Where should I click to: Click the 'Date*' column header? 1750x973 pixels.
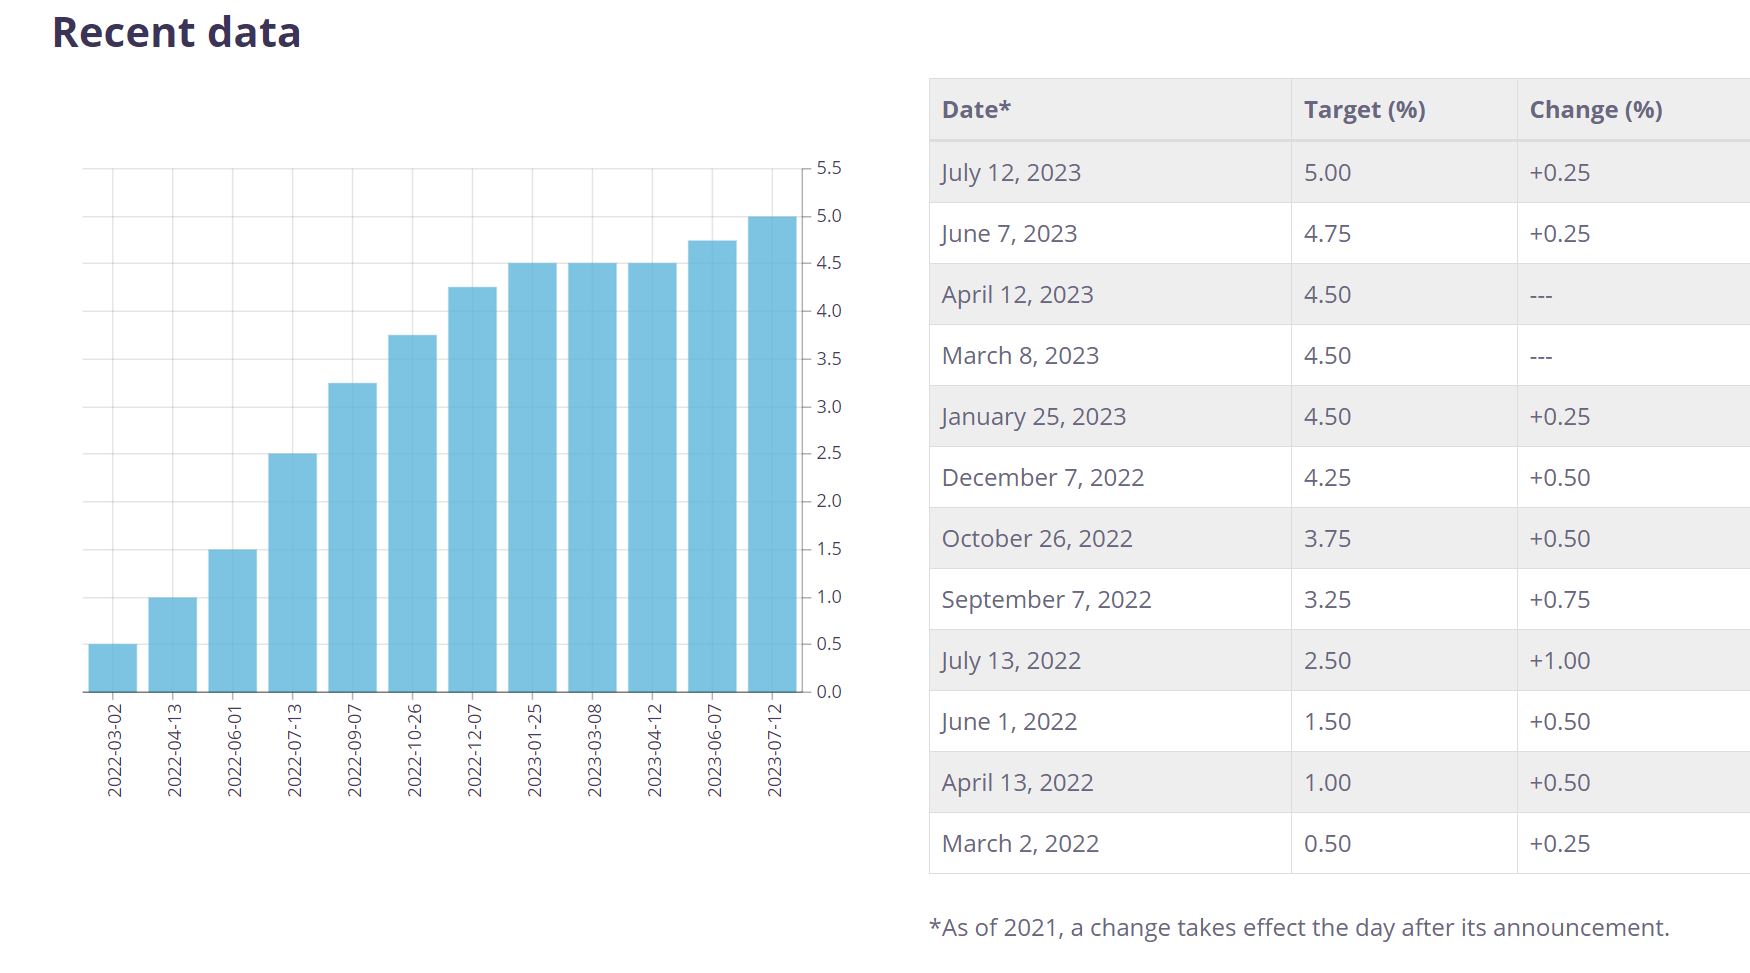pos(1110,110)
